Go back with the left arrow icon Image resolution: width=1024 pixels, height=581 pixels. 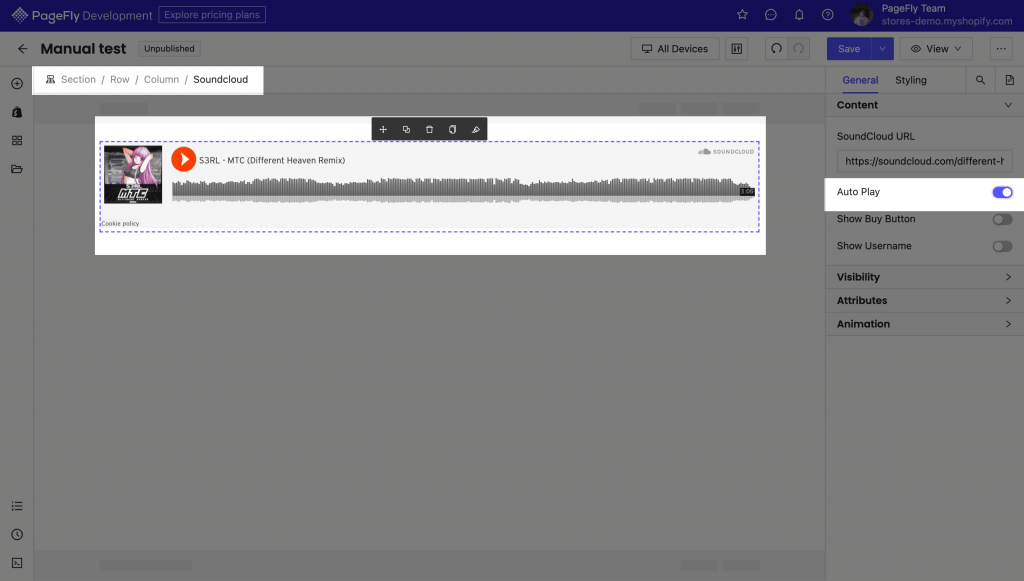tap(22, 49)
